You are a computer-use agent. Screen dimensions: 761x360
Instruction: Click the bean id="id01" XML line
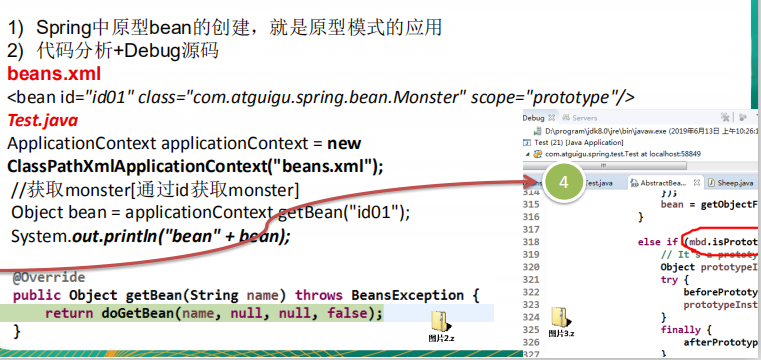pos(321,98)
